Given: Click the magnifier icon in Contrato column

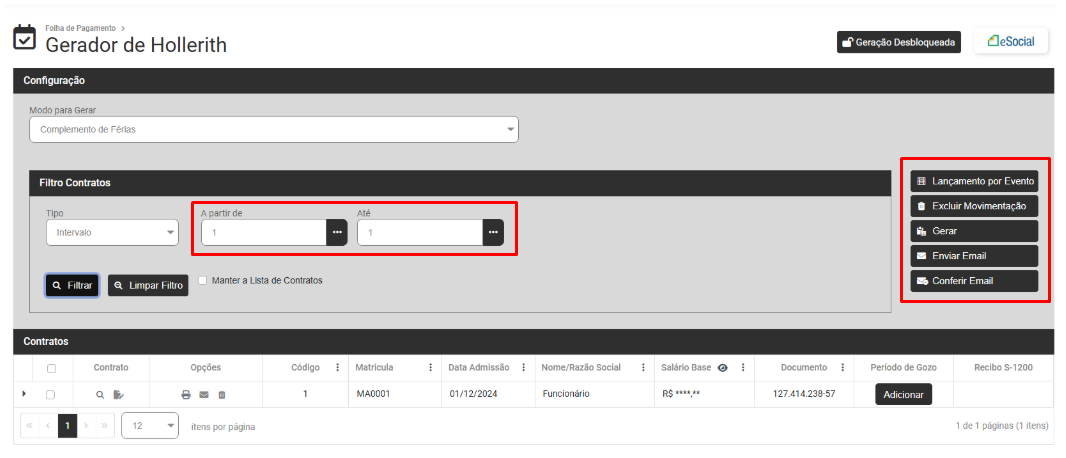Looking at the screenshot, I should (x=100, y=394).
